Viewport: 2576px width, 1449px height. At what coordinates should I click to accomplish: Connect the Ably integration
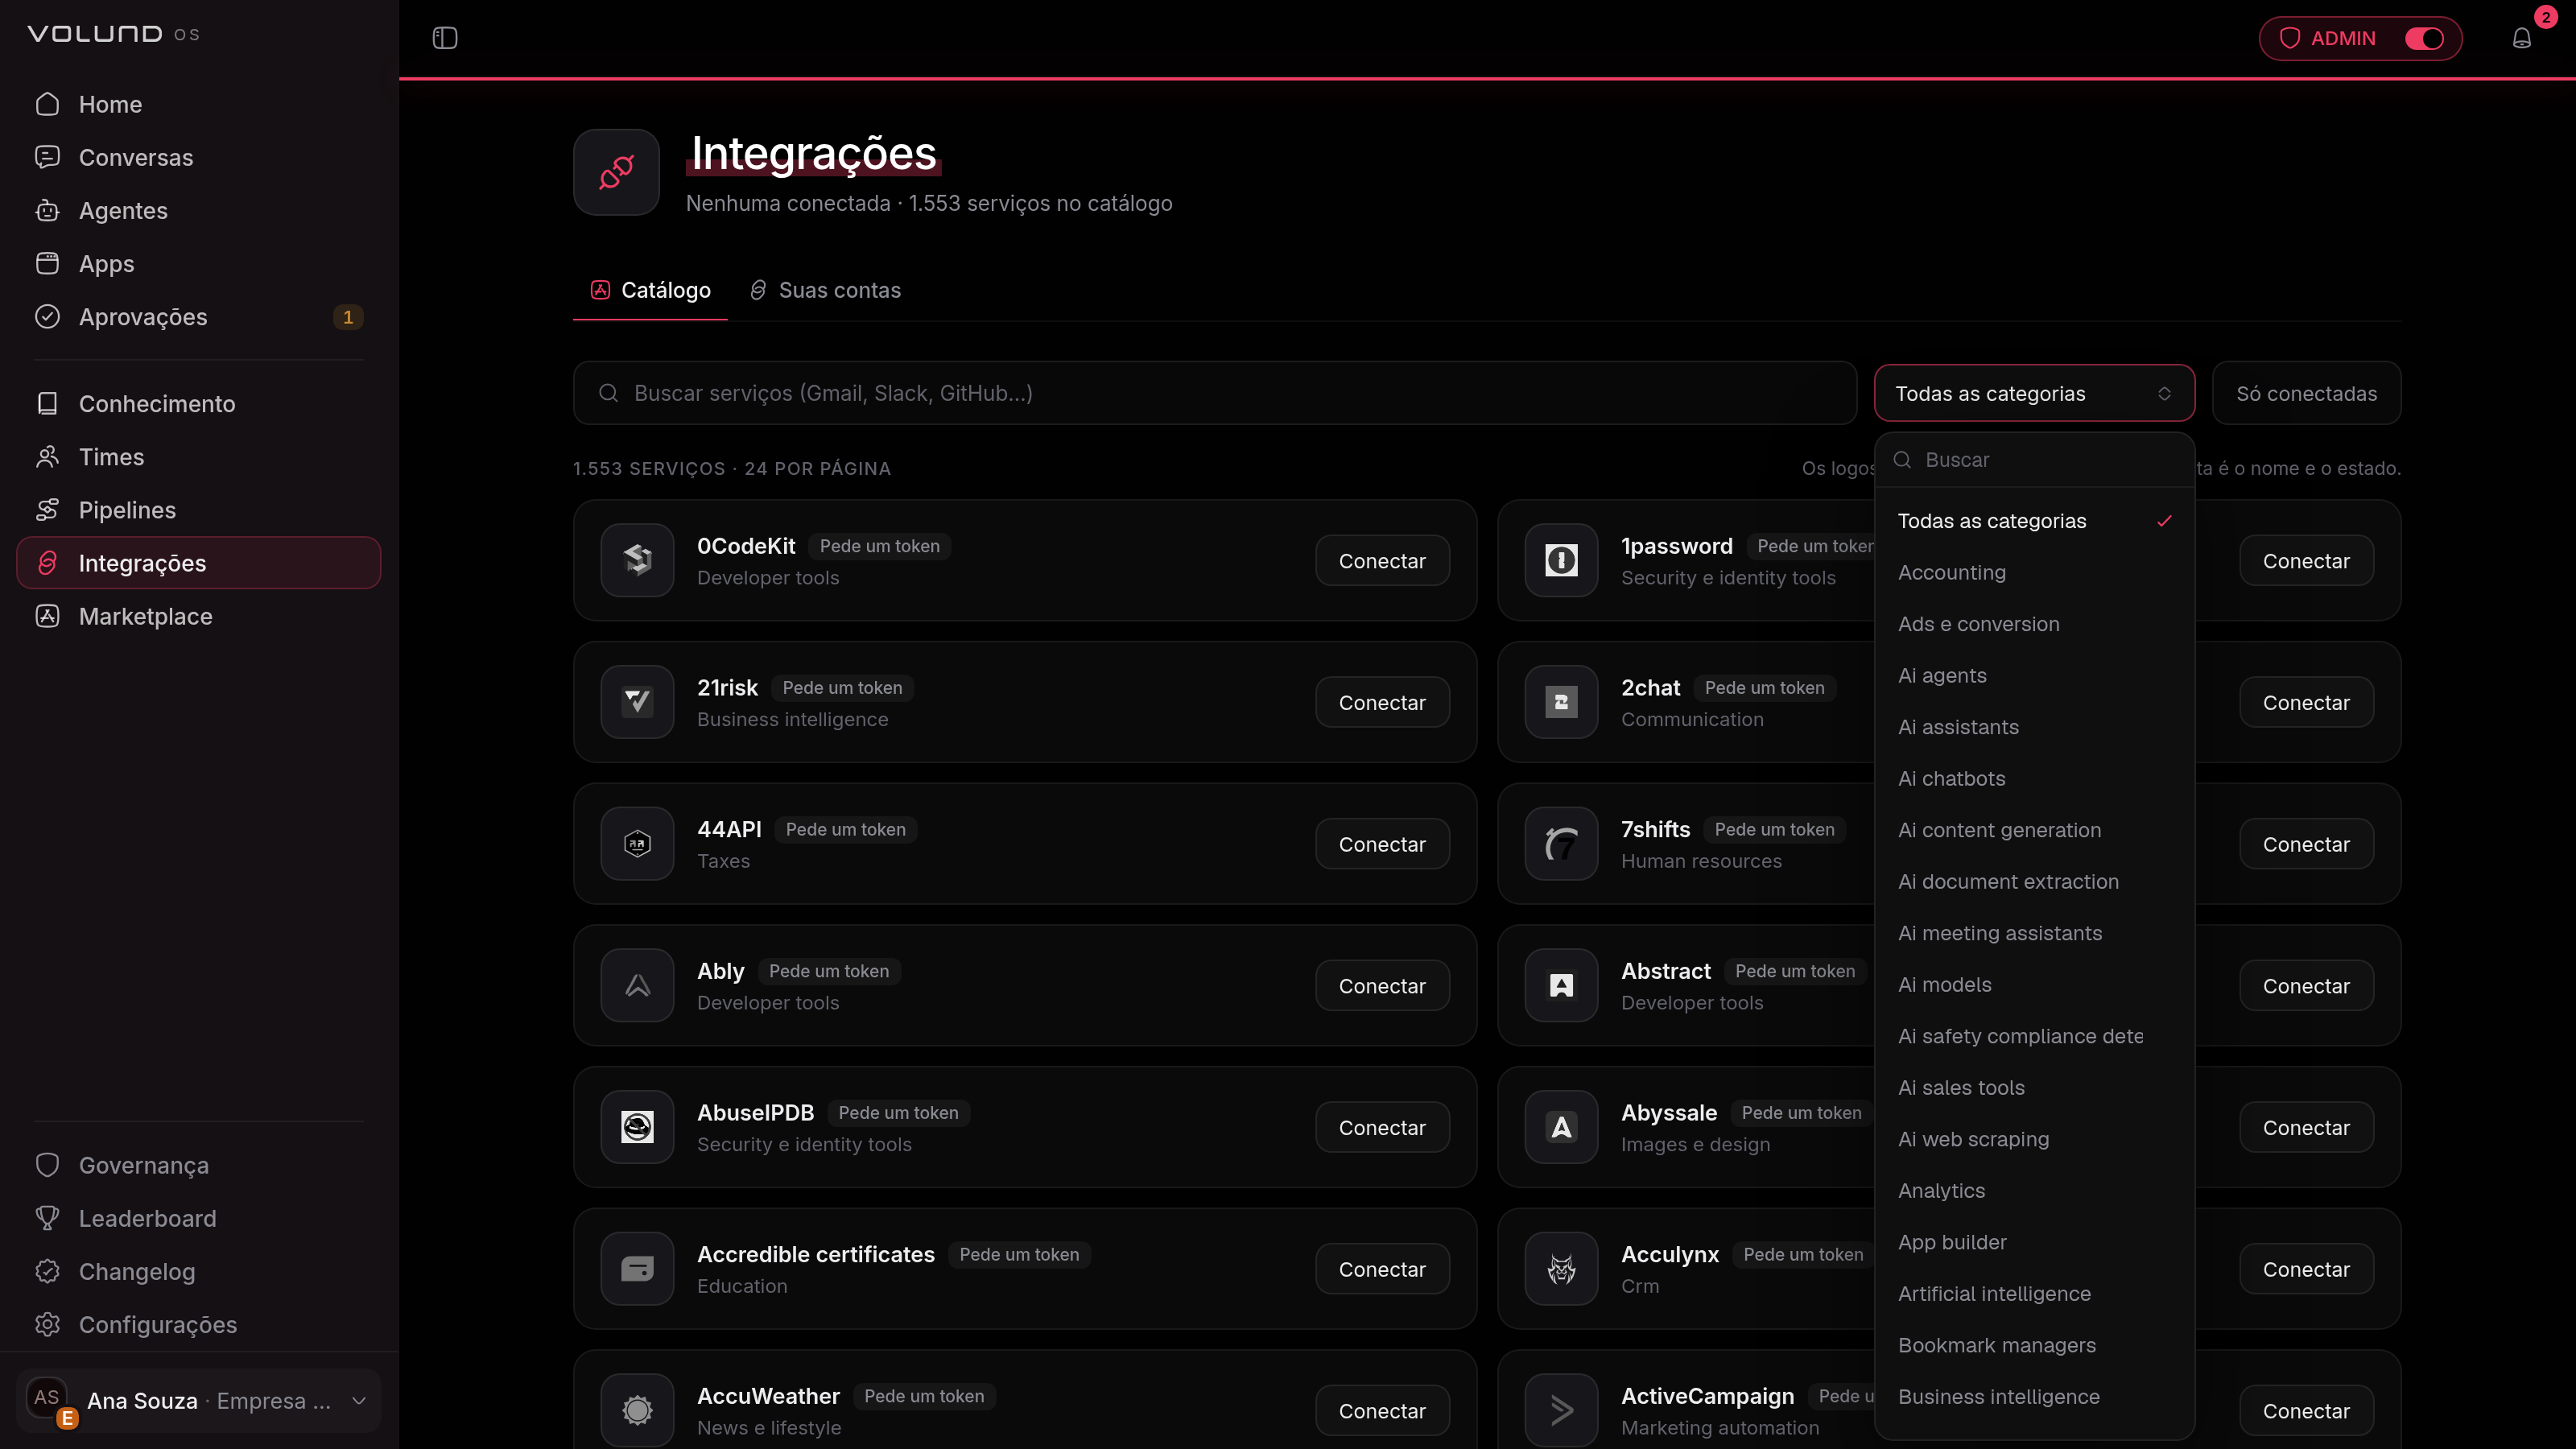1382,986
